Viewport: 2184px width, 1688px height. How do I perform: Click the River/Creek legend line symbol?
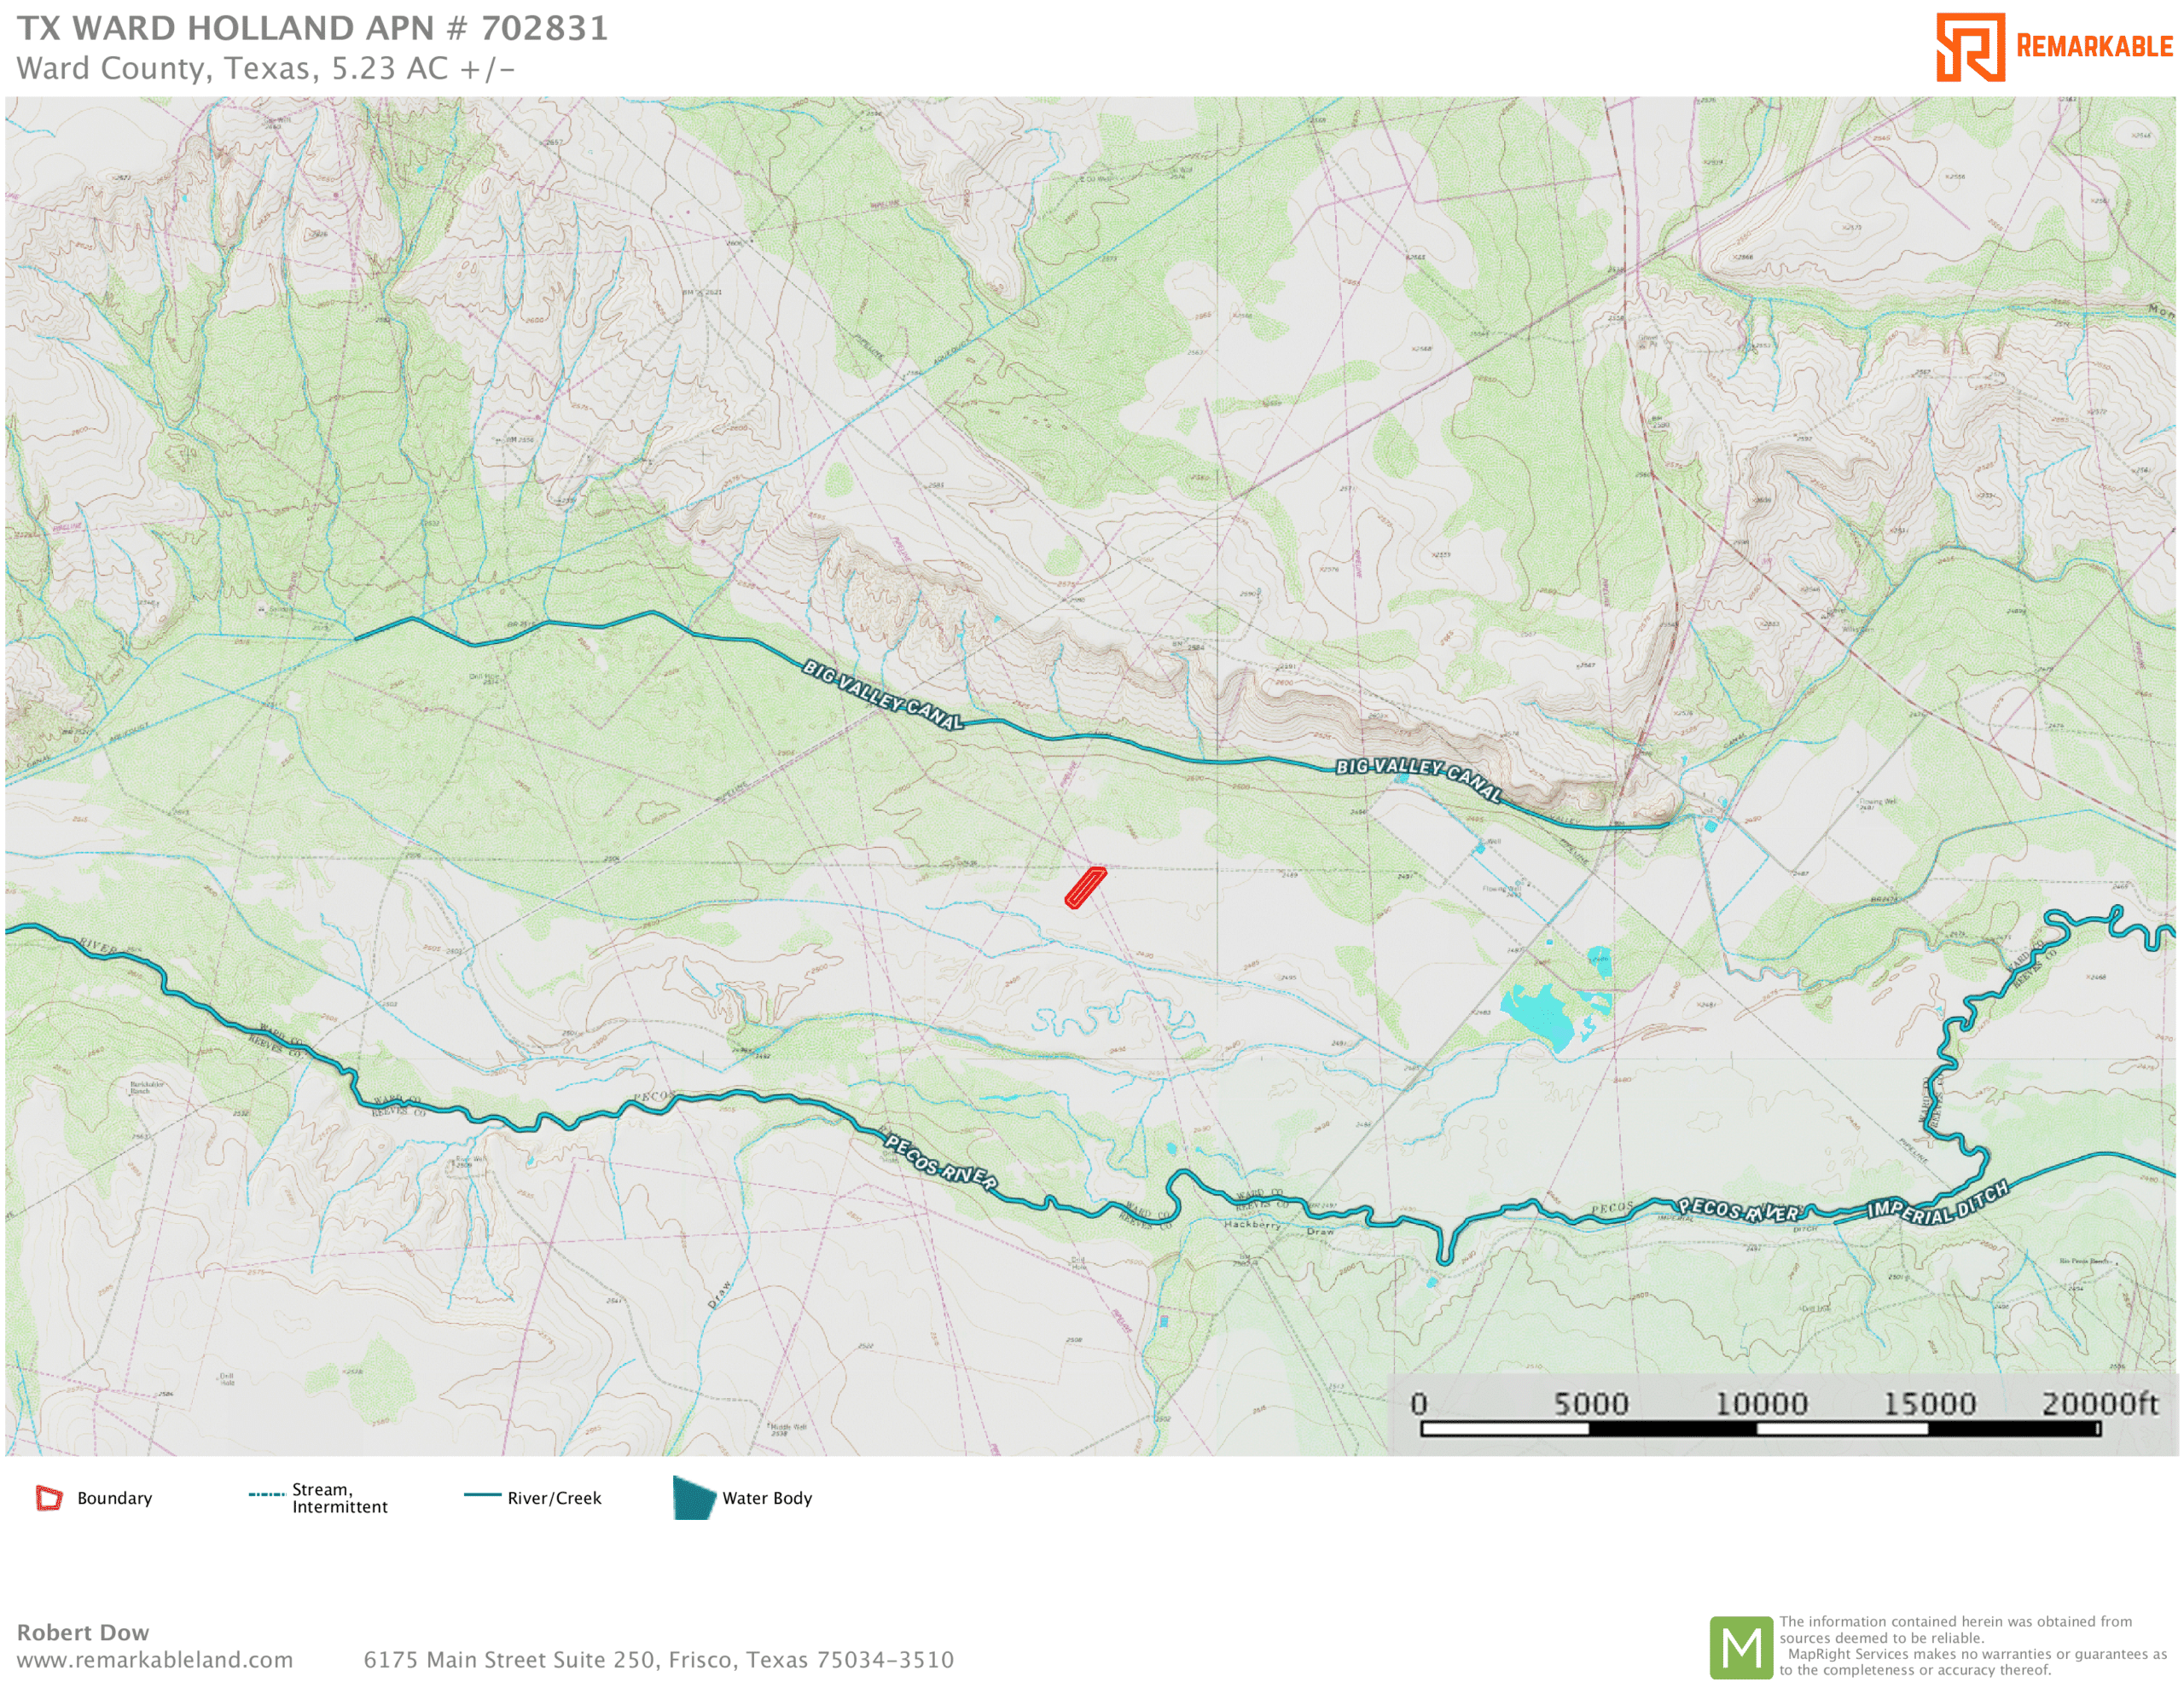point(482,1495)
